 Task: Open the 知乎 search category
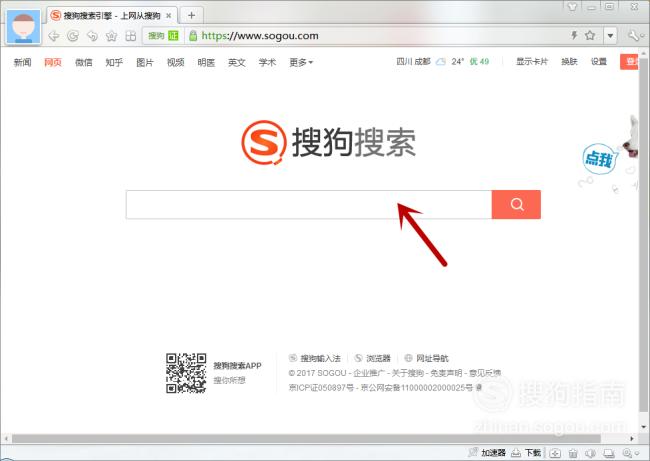[114, 63]
